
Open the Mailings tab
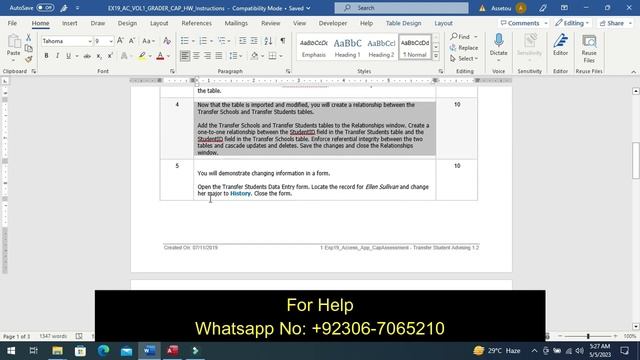click(236, 23)
